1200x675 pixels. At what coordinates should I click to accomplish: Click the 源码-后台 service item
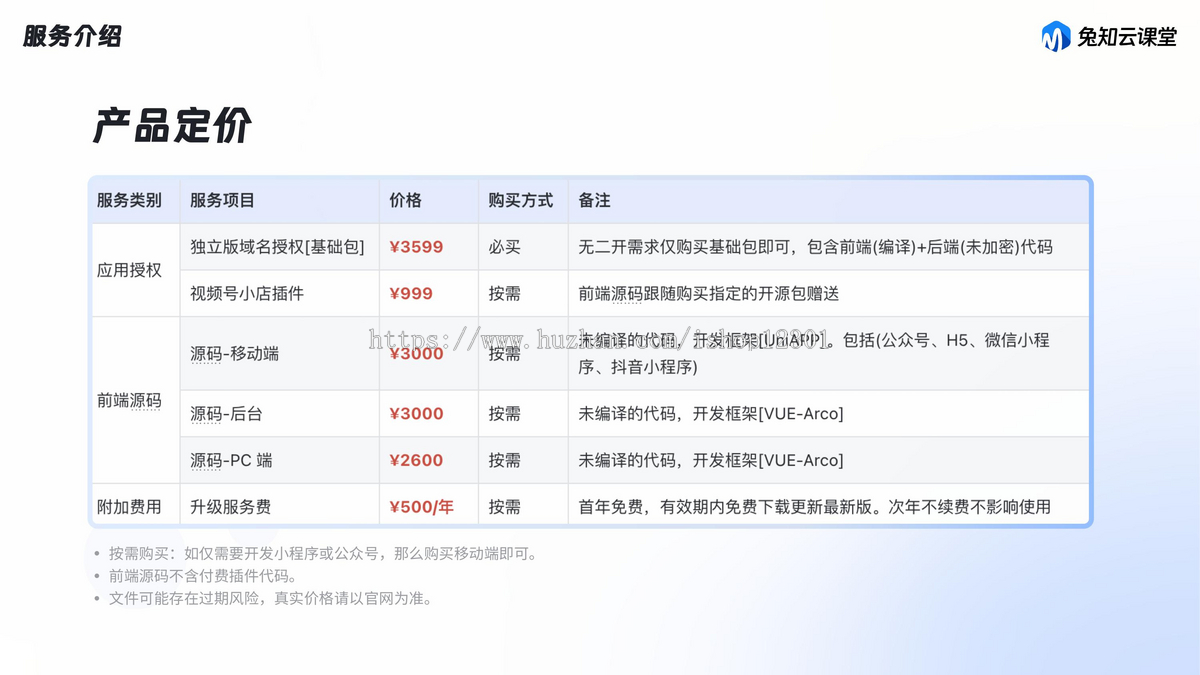[x=227, y=413]
